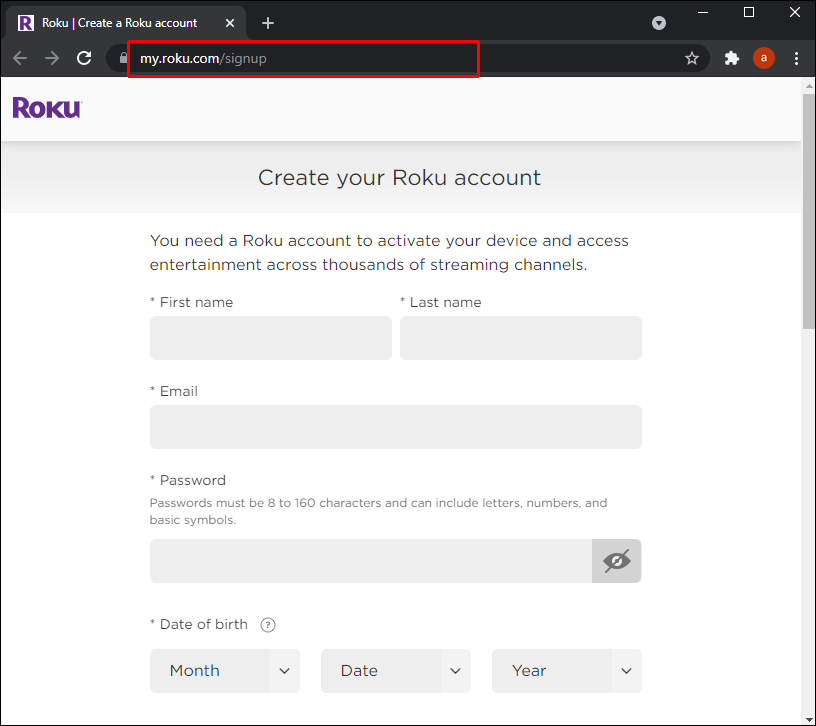
Task: Select the Roku account creation tab
Action: [120, 23]
